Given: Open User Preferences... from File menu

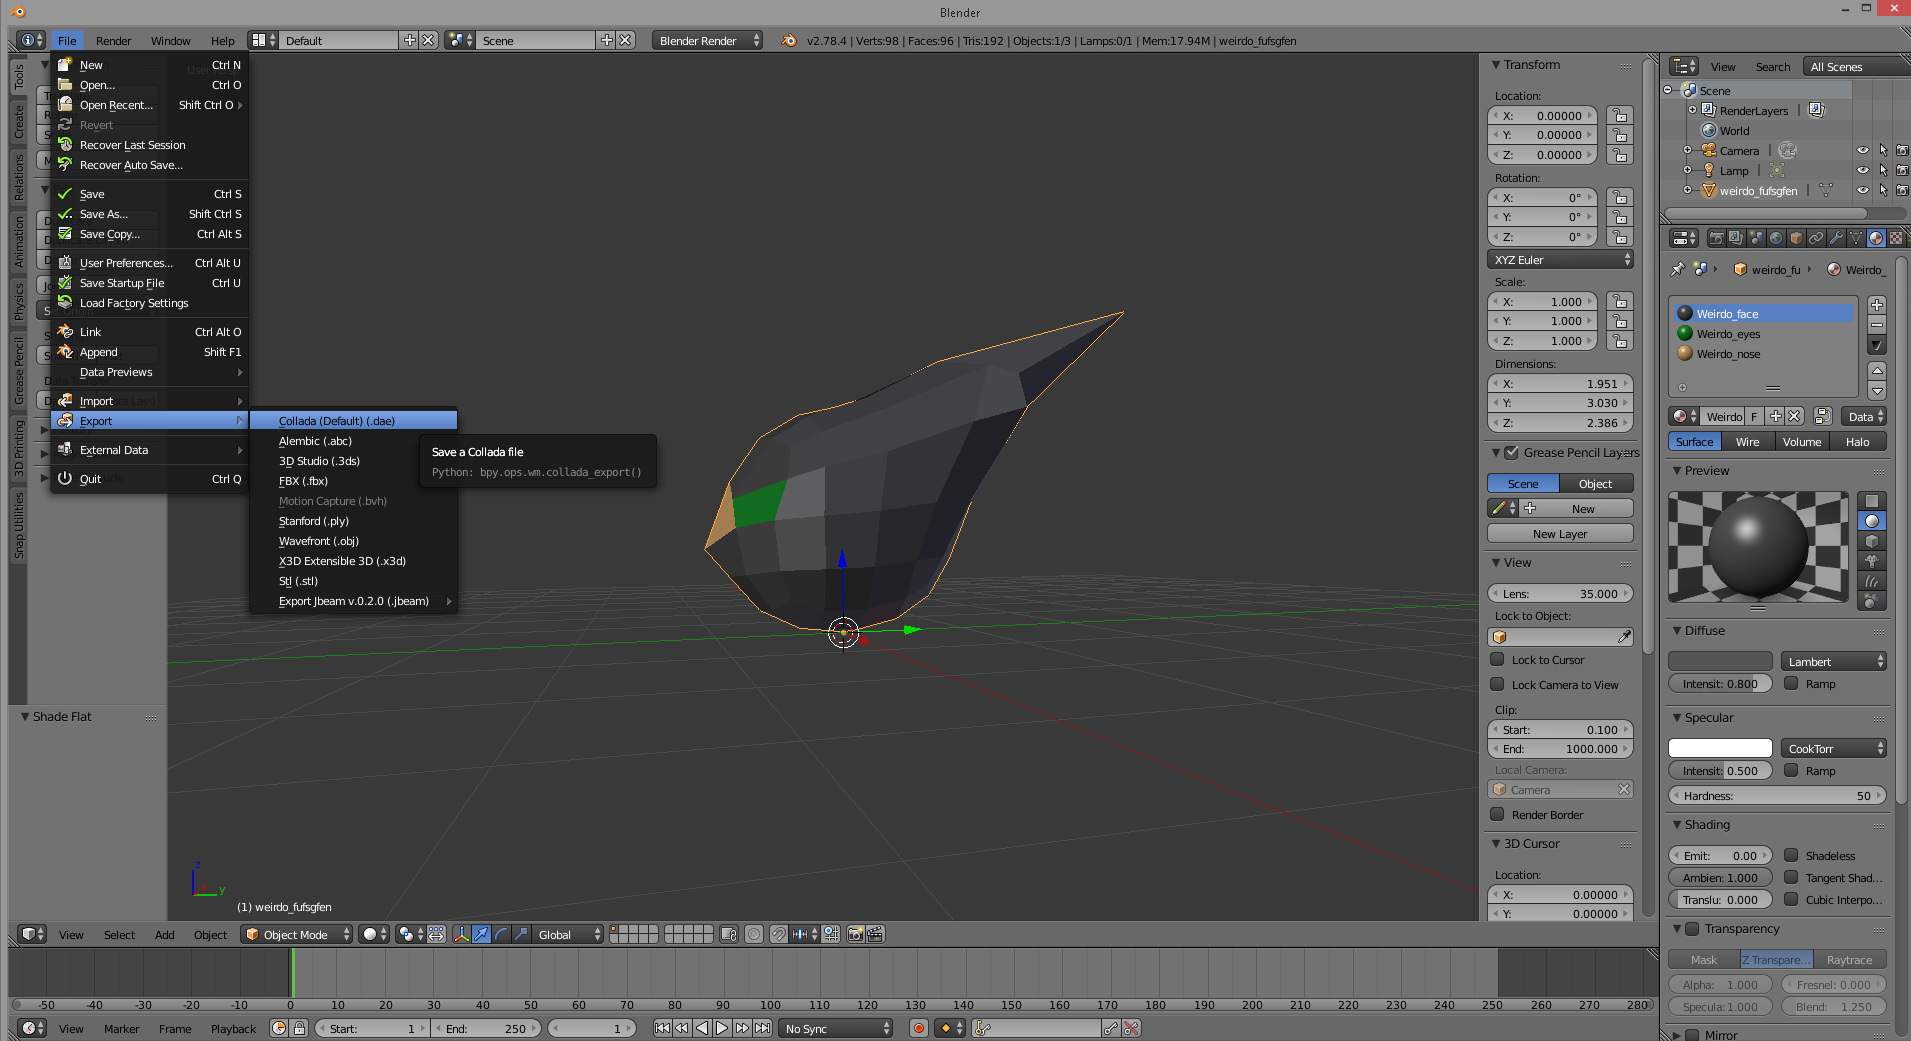Looking at the screenshot, I should 150,263.
